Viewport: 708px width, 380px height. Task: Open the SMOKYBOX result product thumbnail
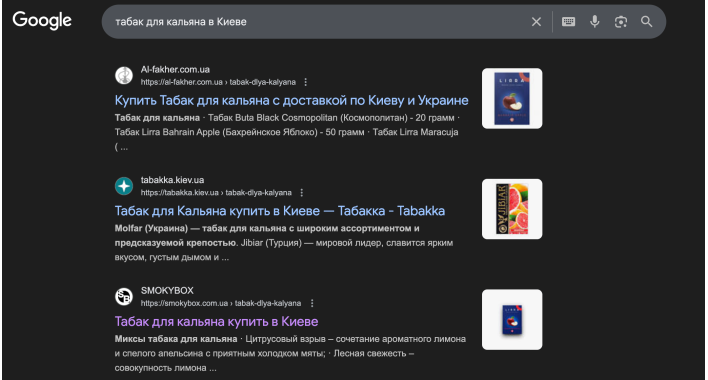512,320
